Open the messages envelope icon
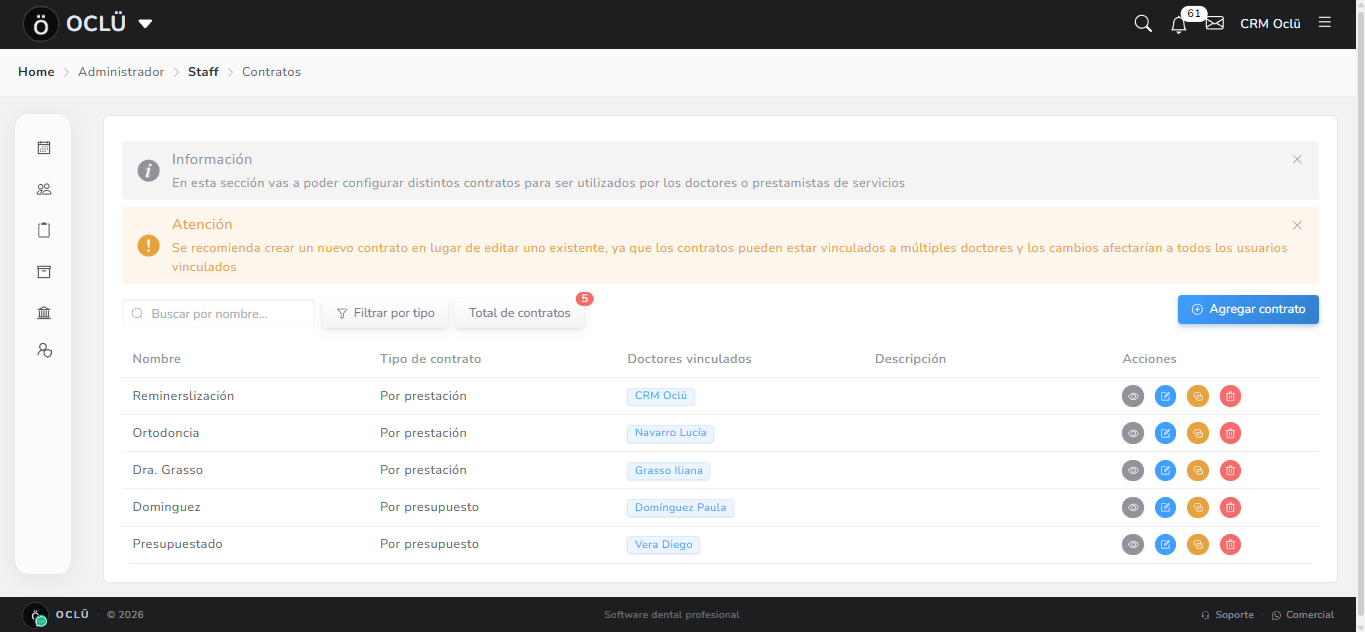1365x632 pixels. pyautogui.click(x=1215, y=23)
